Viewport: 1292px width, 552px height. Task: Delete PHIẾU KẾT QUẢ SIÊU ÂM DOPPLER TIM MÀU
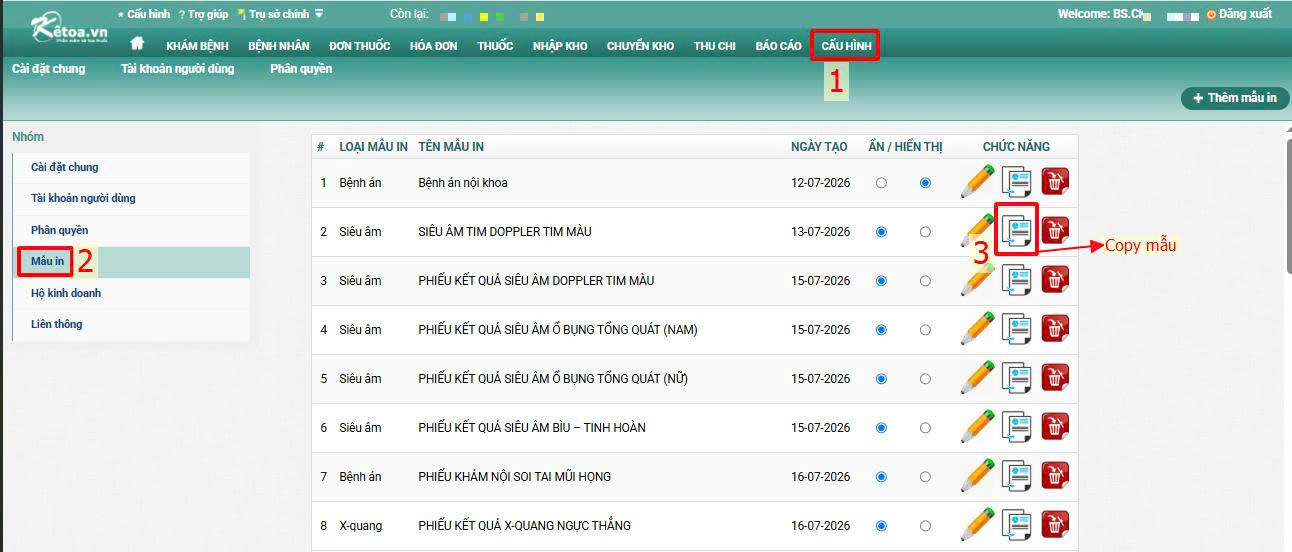click(x=1055, y=280)
